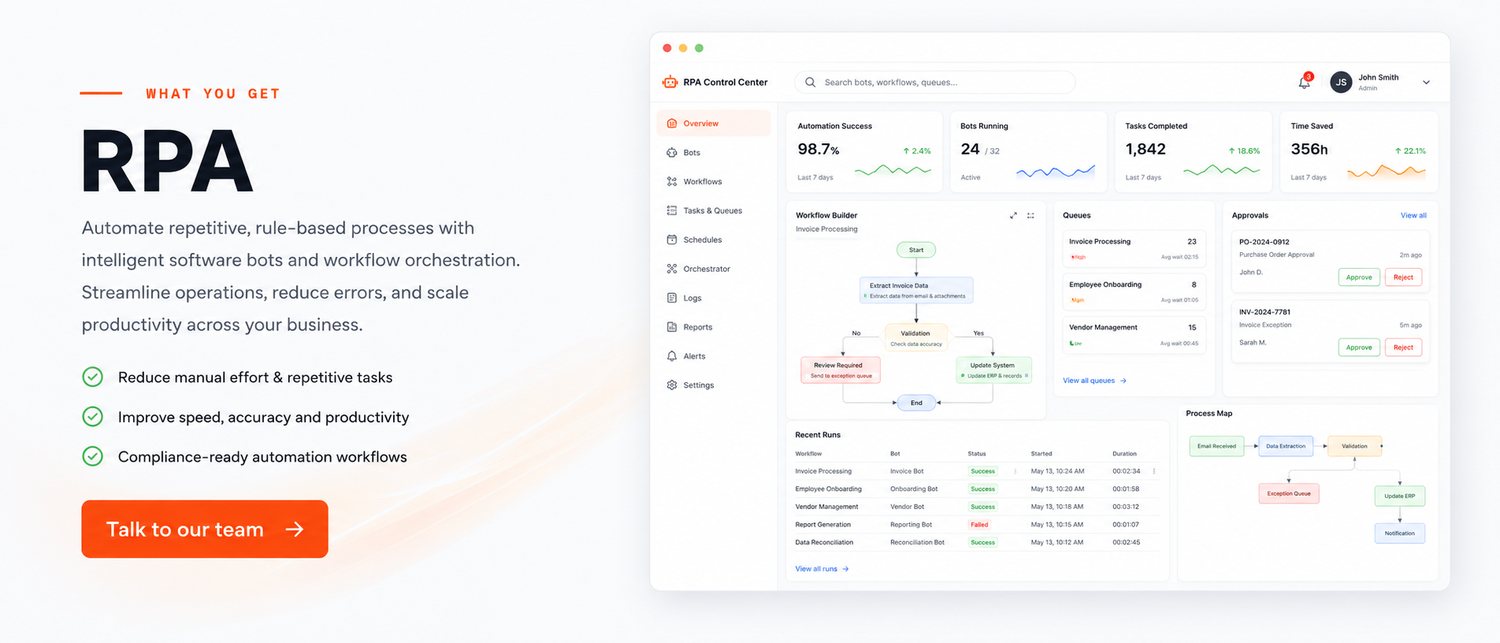
Task: Expand the John Smith account dropdown
Action: point(1426,83)
